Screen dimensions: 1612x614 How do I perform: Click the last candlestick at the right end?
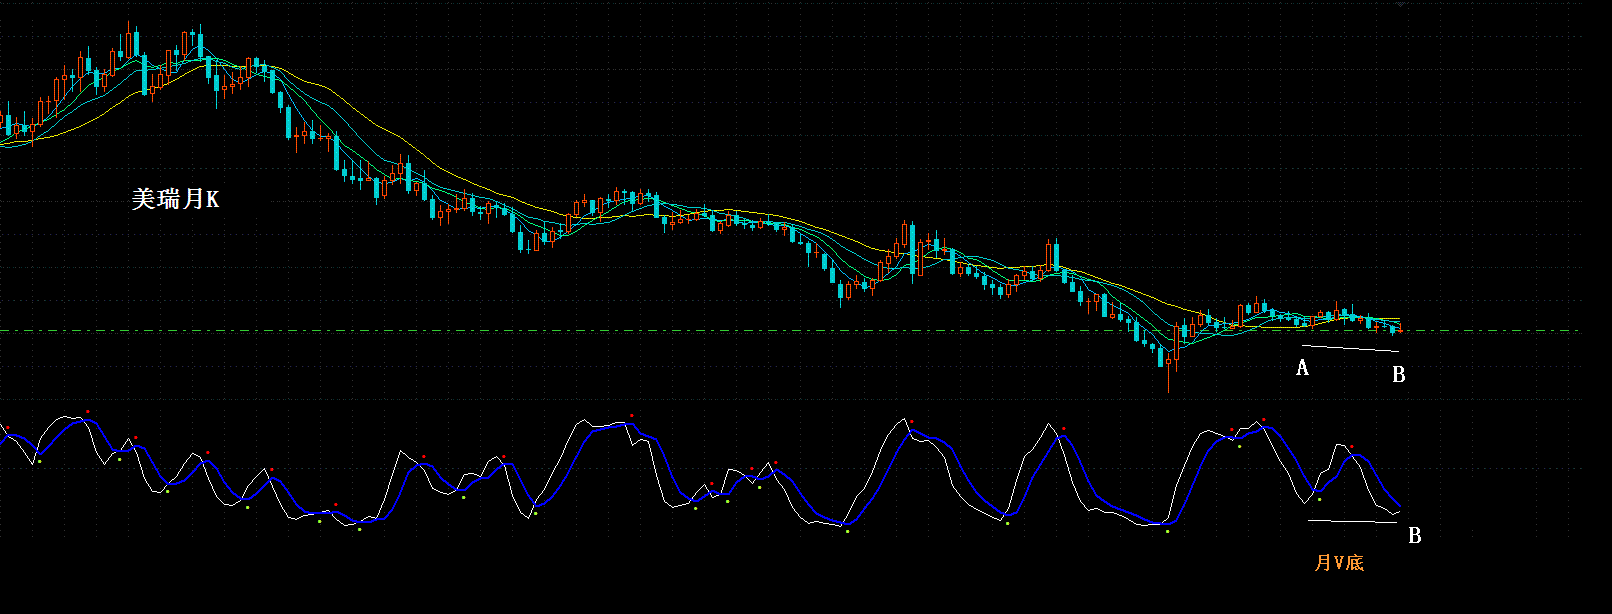(x=1401, y=328)
